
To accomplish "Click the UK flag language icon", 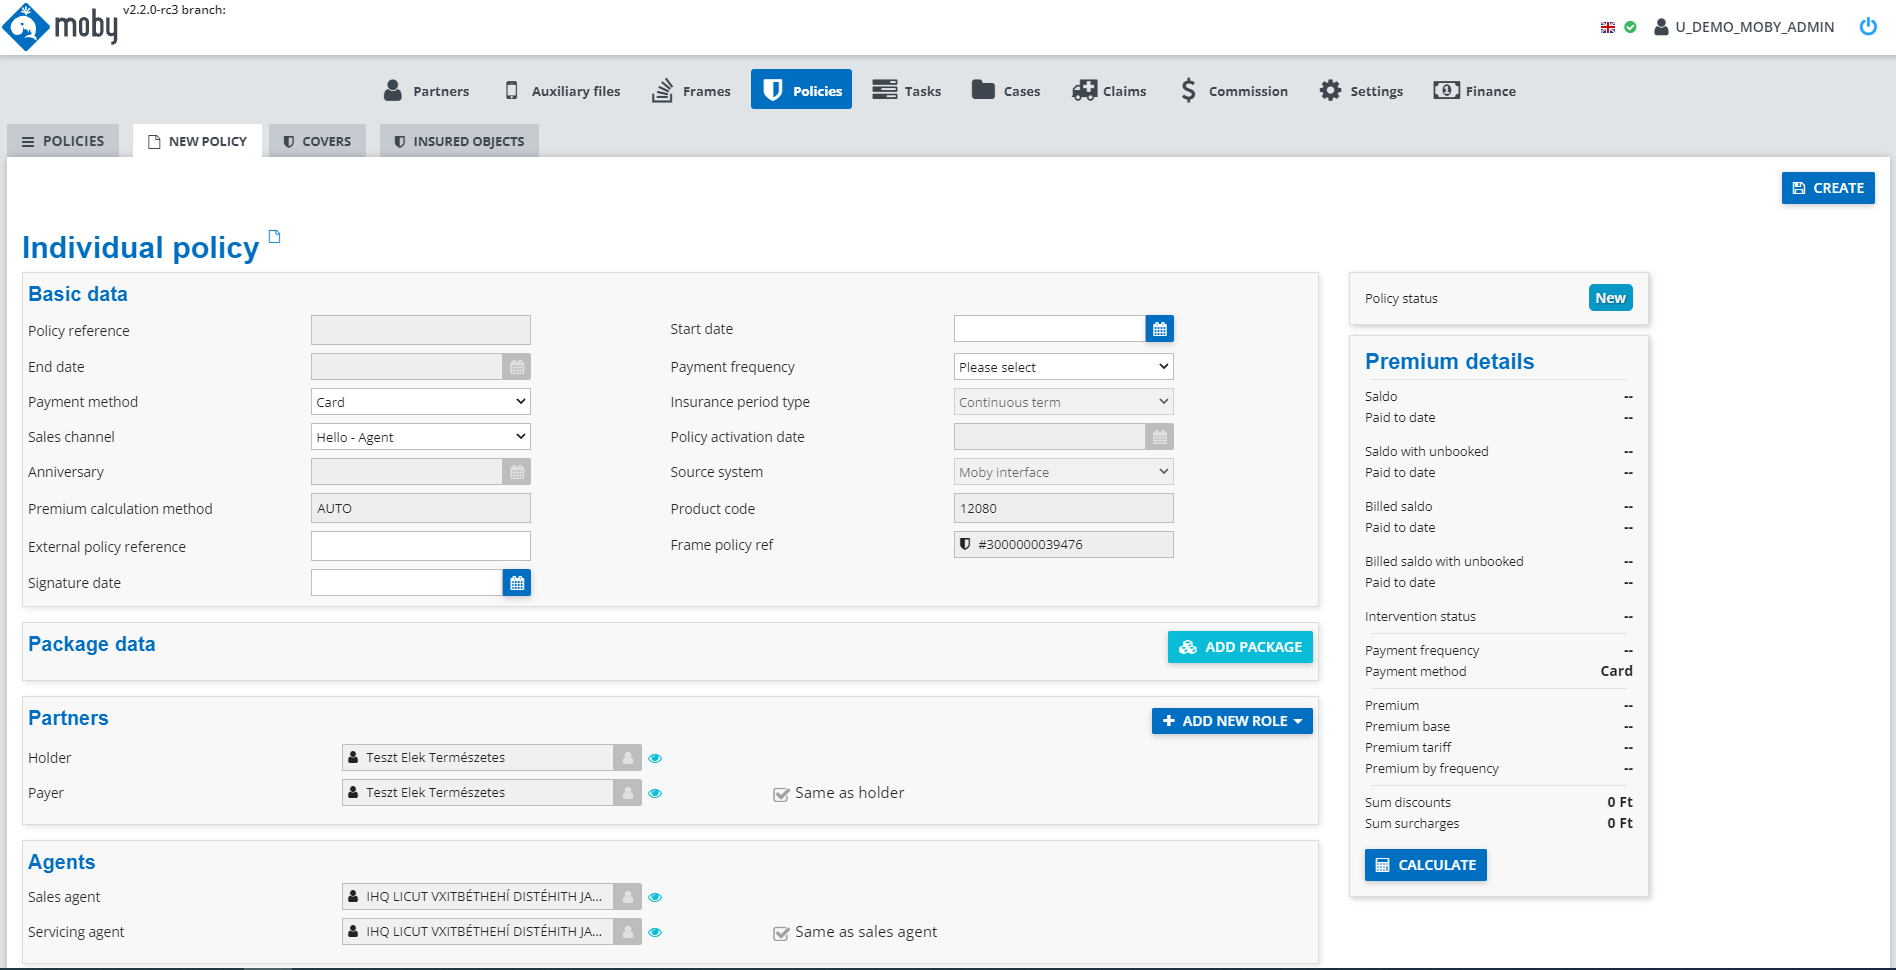I will pos(1607,28).
